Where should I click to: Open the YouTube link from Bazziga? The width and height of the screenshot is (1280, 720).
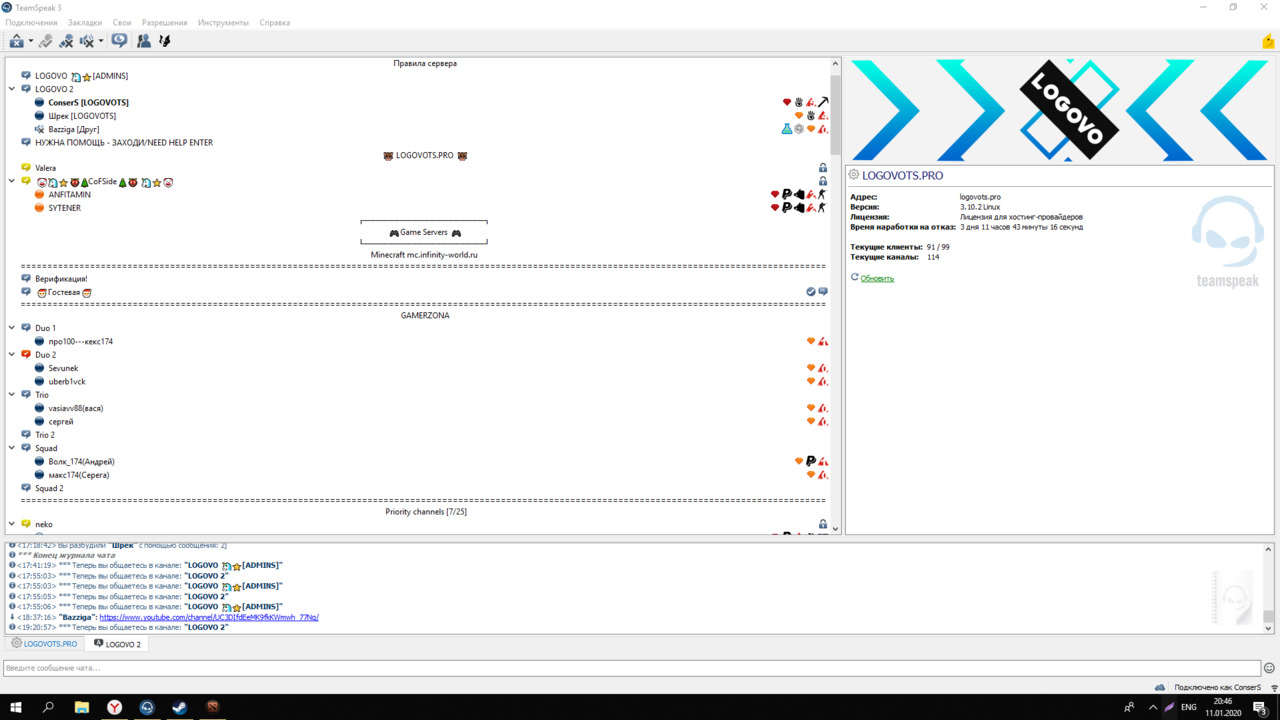208,617
